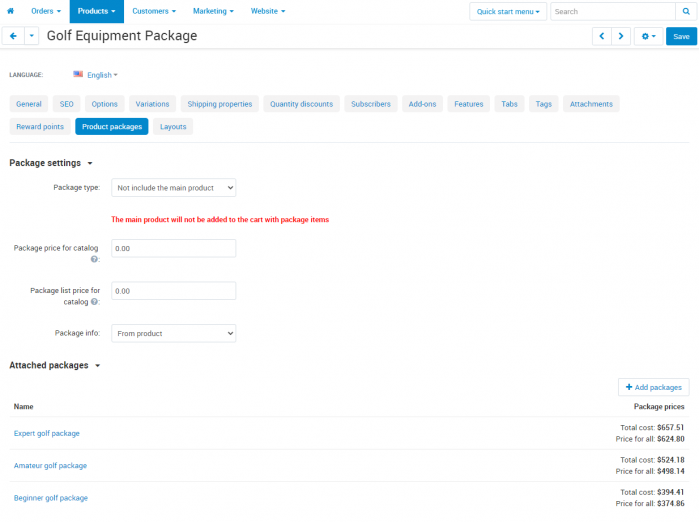Open the Subscribers tab
Screen dimensions: 700x522
(x=371, y=104)
